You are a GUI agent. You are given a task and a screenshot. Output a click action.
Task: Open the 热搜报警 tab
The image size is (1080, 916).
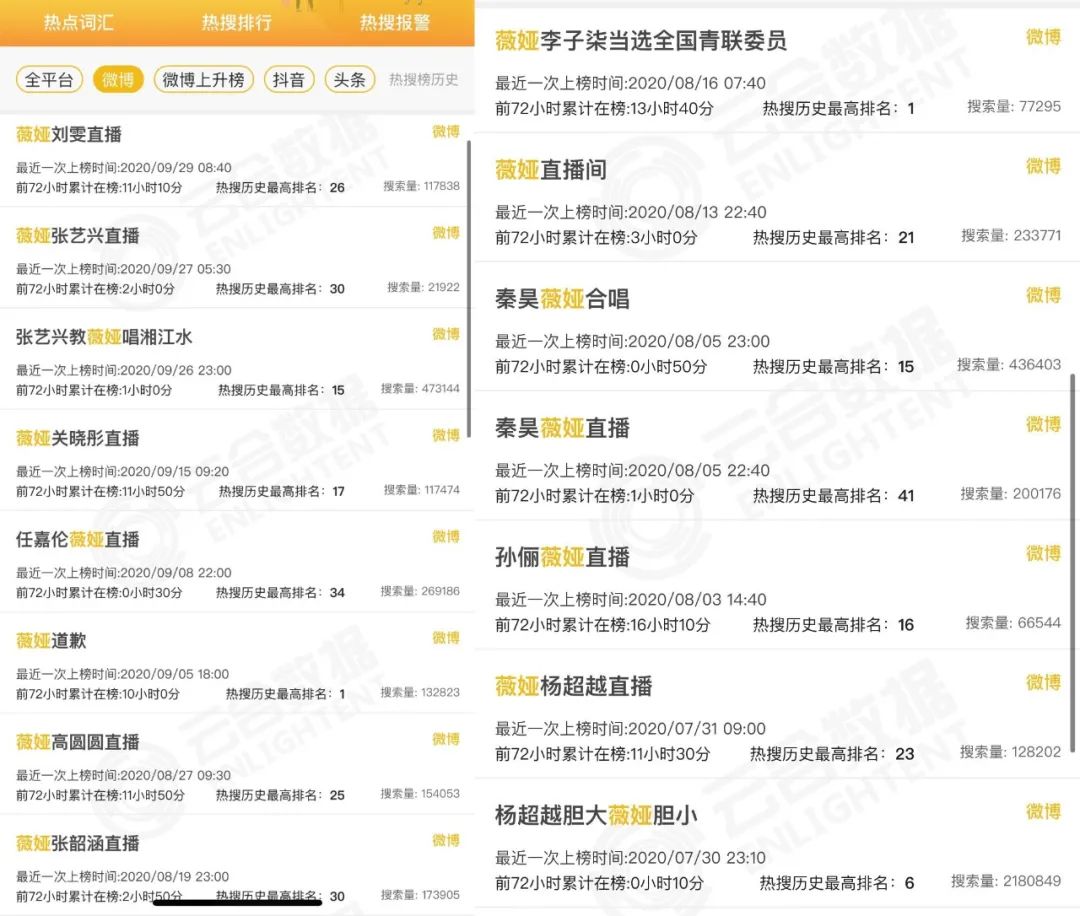coord(395,23)
